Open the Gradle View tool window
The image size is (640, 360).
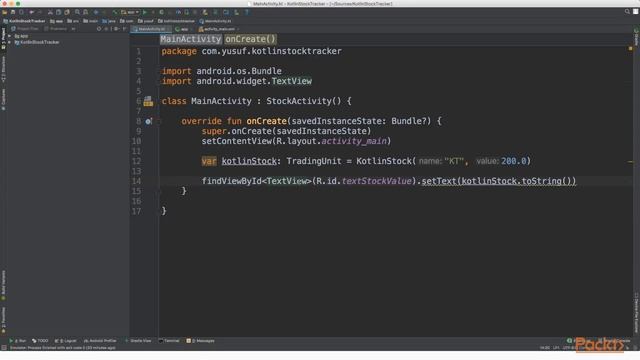coord(138,340)
